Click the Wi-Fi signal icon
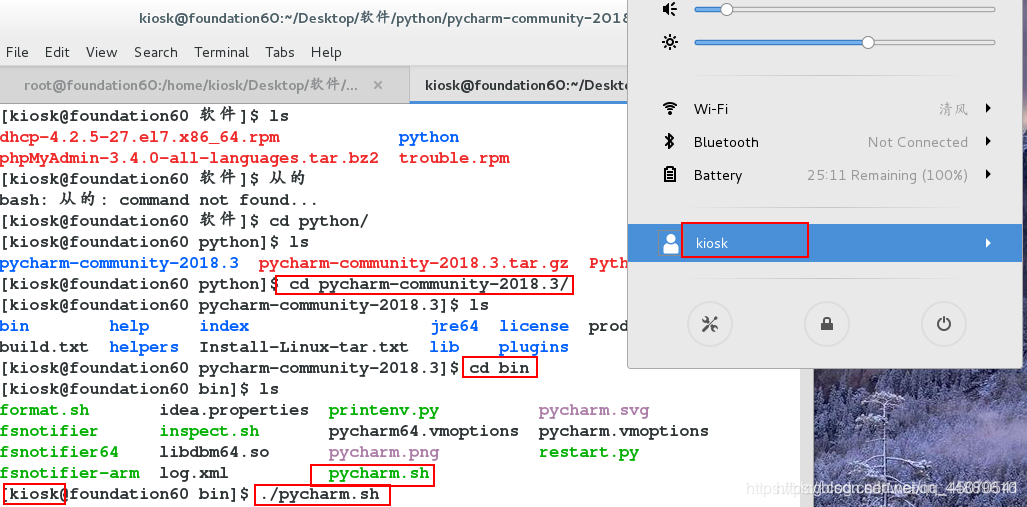The height and width of the screenshot is (507, 1027). 669,109
